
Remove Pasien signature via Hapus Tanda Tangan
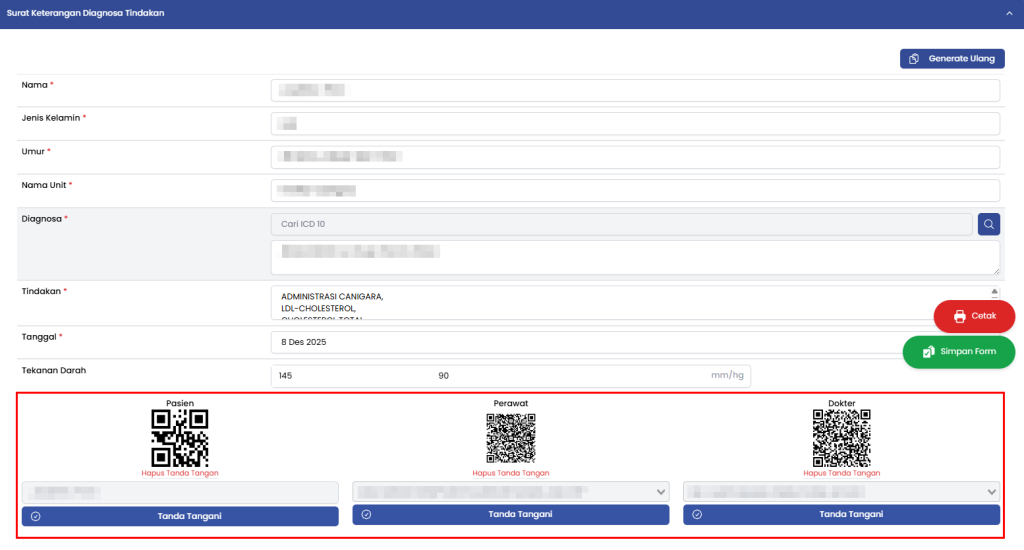click(x=180, y=473)
